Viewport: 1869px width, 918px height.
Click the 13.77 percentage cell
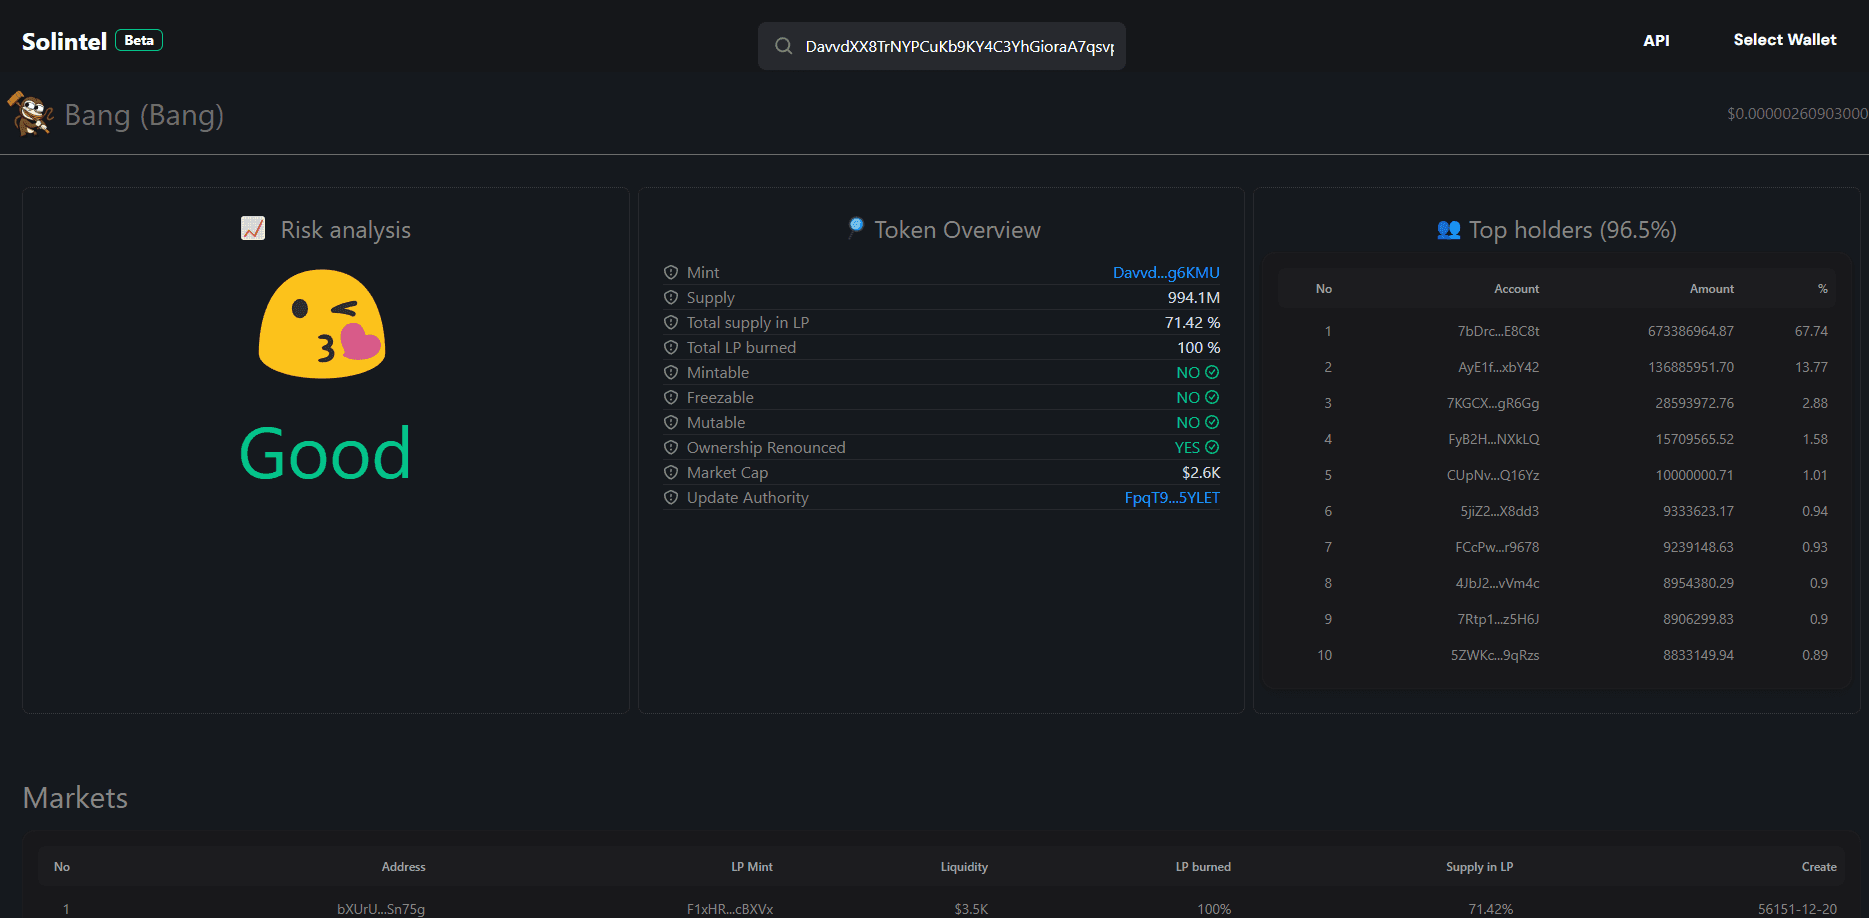(x=1811, y=367)
